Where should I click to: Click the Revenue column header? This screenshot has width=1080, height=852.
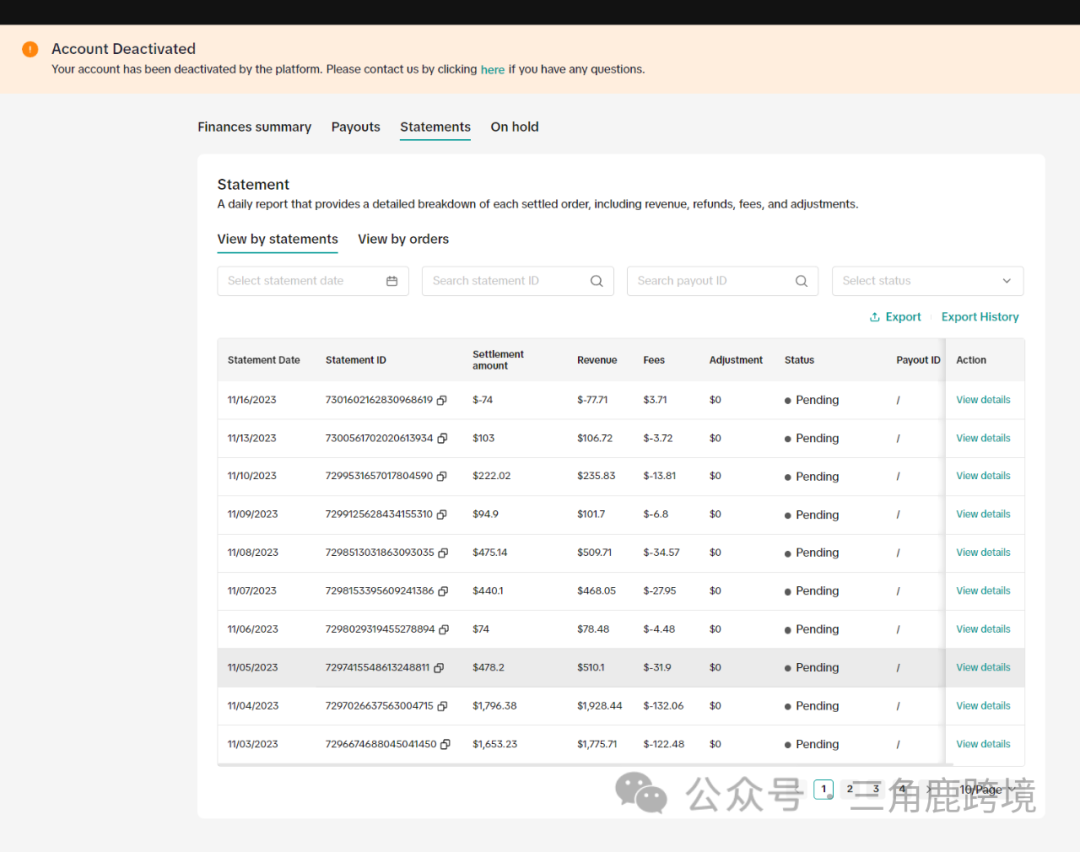click(x=597, y=360)
